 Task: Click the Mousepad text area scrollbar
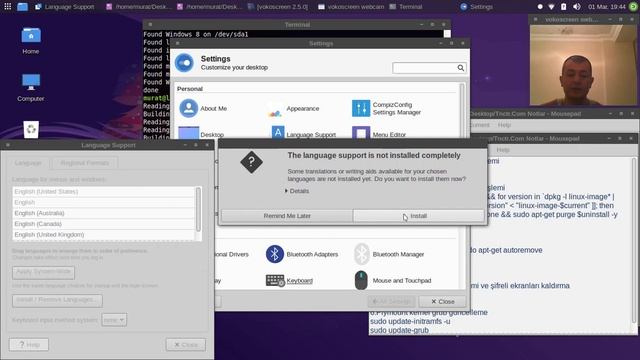tap(634, 241)
